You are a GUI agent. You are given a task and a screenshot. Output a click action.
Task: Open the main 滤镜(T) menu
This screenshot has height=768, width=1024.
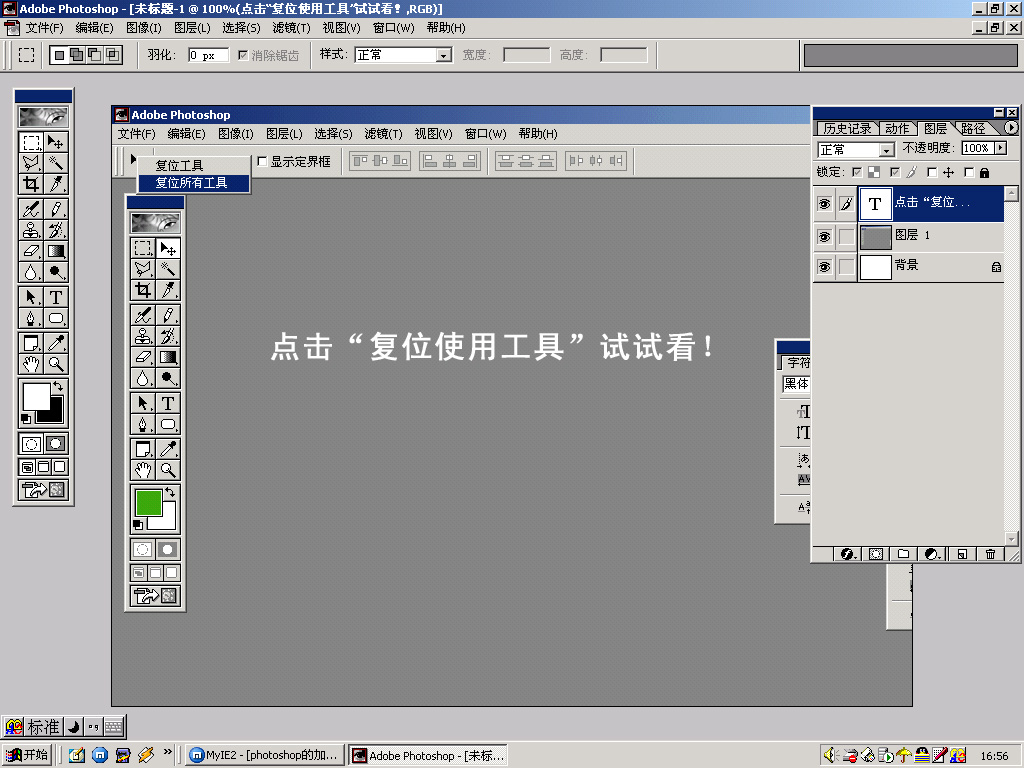coord(291,28)
